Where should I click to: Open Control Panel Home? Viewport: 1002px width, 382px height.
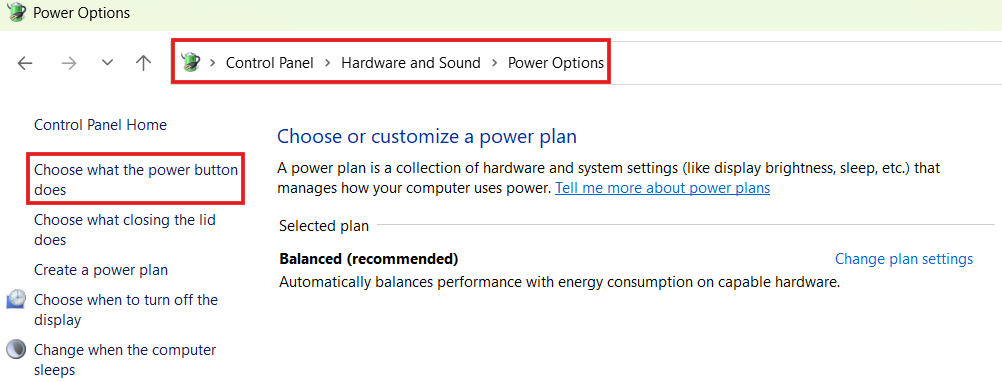tap(100, 125)
